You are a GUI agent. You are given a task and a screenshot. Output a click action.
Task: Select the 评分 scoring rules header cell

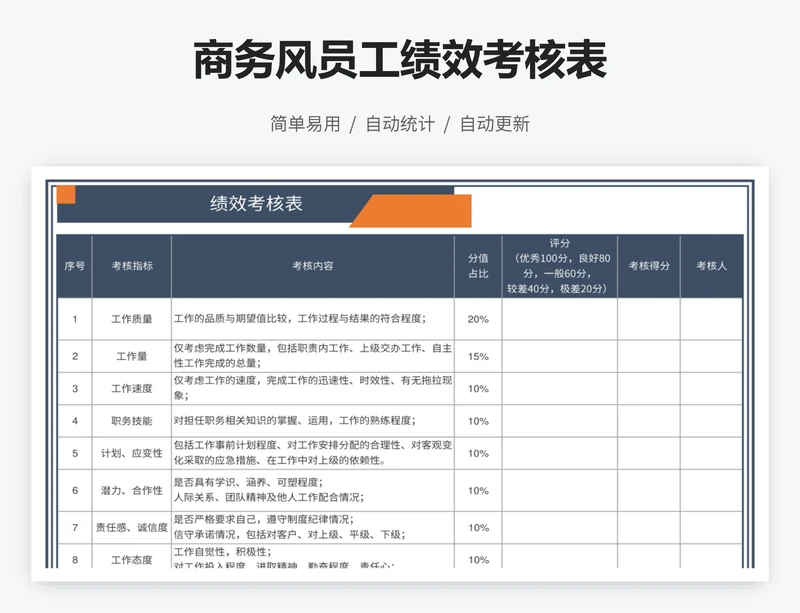coord(560,266)
